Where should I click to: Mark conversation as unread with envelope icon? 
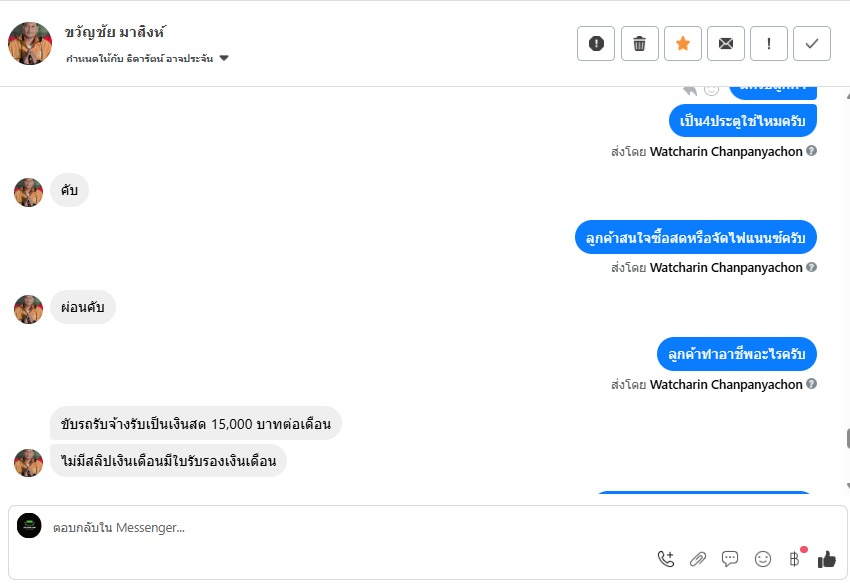click(726, 43)
